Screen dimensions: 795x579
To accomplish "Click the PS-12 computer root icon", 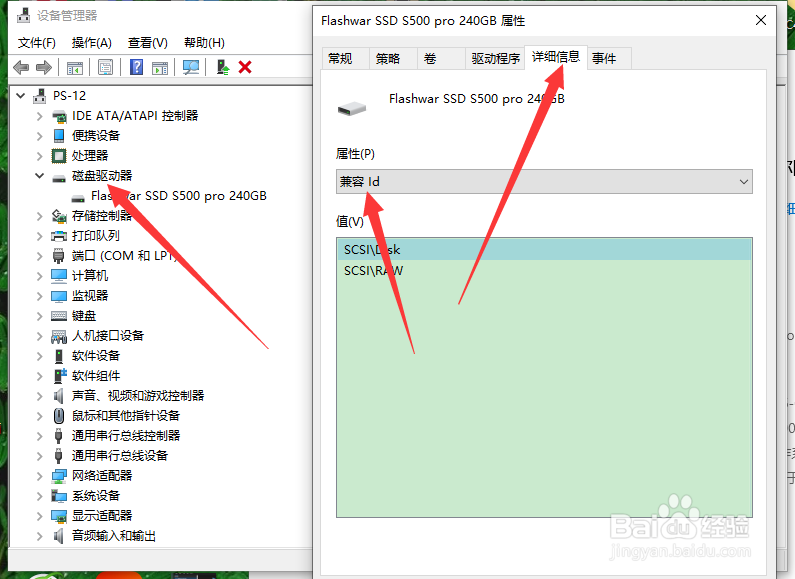I will (40, 96).
